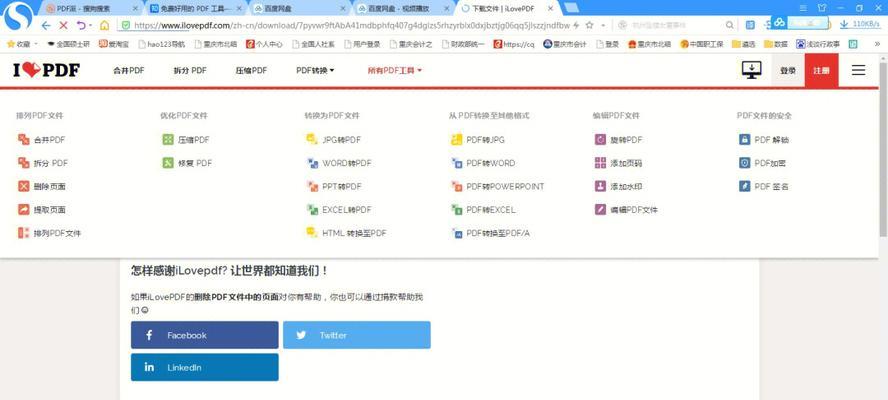Viewport: 888px width, 400px height.
Task: Select the 修复 PDF tool icon
Action: coord(168,163)
